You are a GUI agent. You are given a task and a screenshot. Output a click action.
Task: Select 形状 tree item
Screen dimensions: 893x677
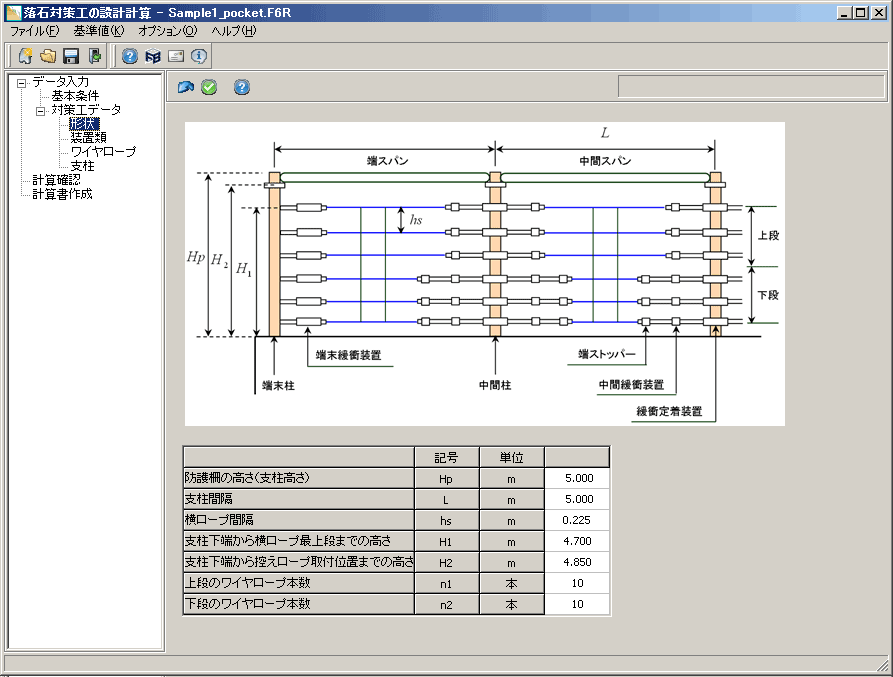[x=84, y=124]
